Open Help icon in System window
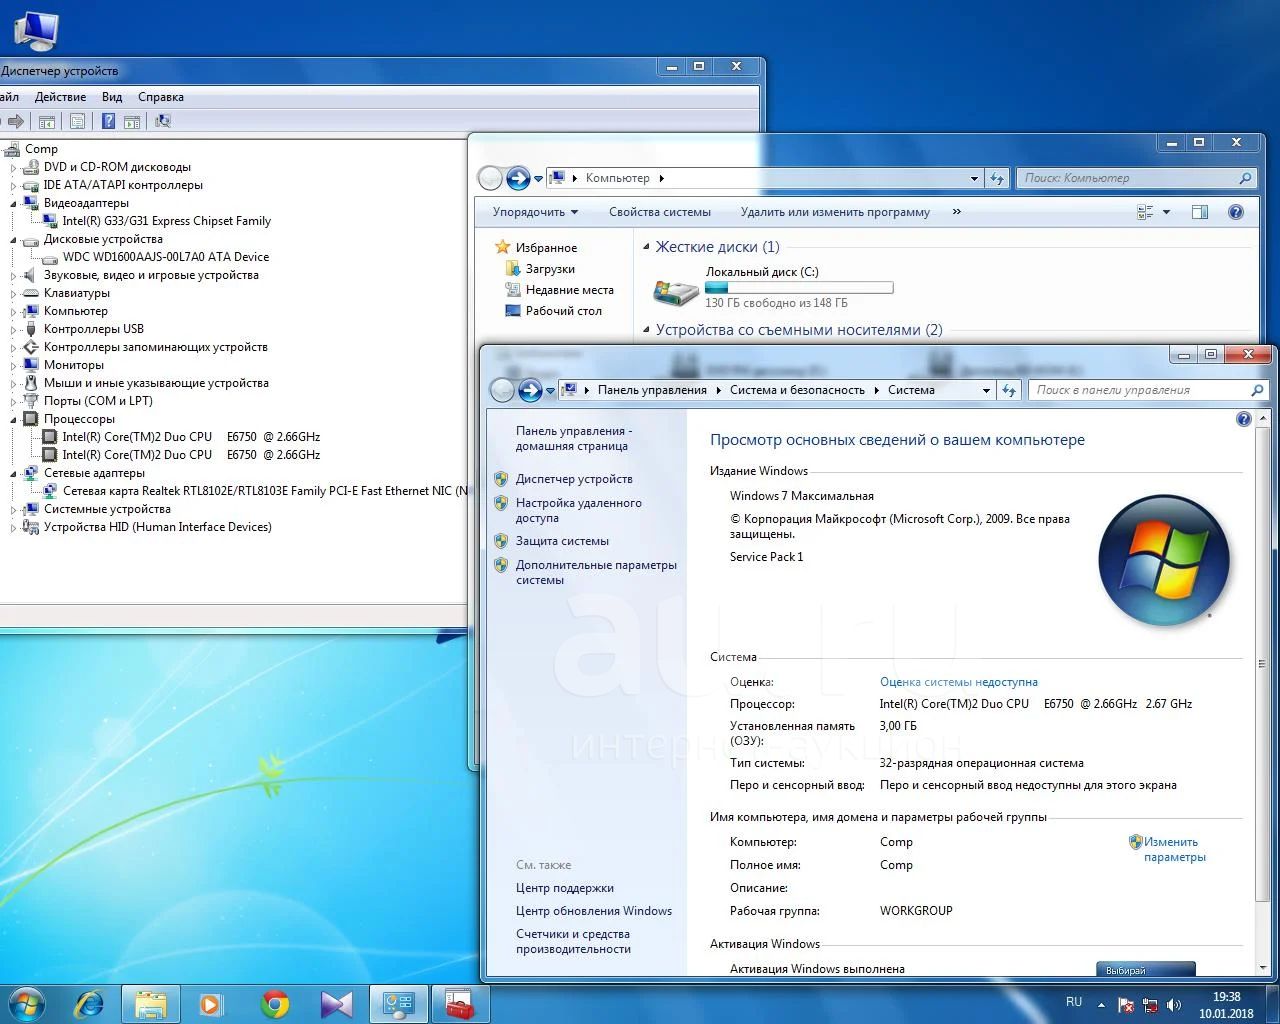The width and height of the screenshot is (1280, 1024). pyautogui.click(x=1244, y=419)
